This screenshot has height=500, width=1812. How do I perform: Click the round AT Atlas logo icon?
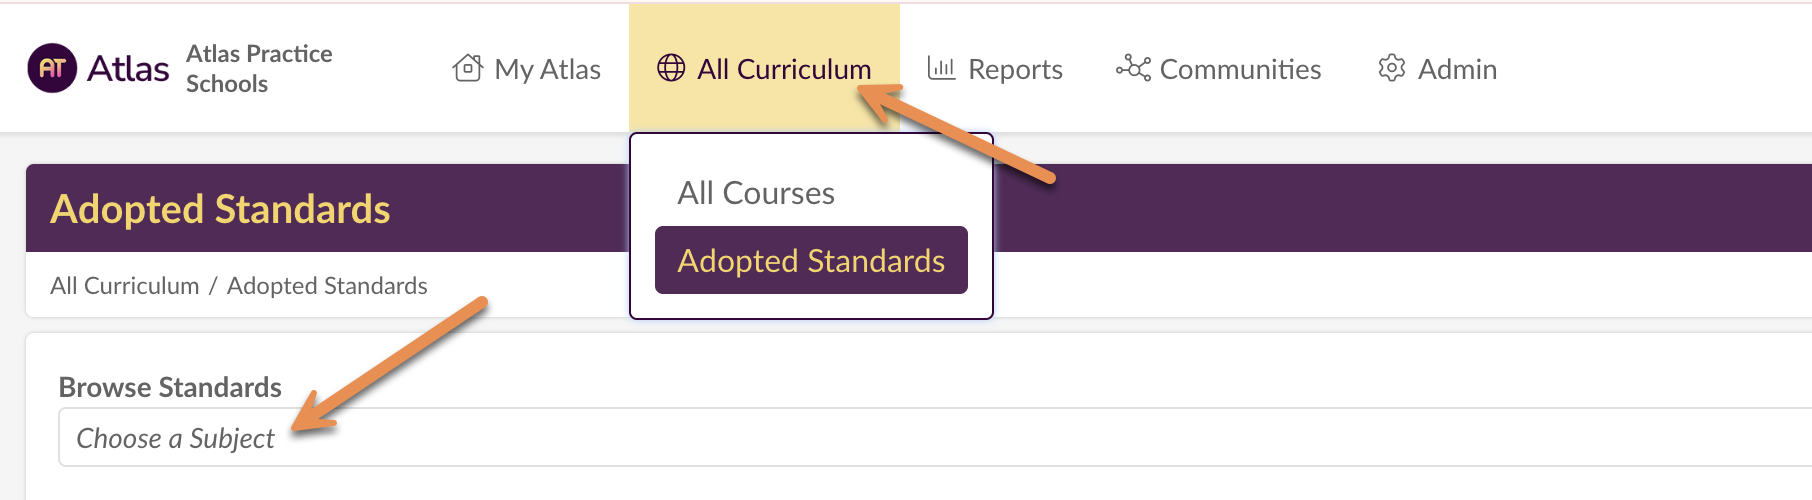pyautogui.click(x=52, y=68)
